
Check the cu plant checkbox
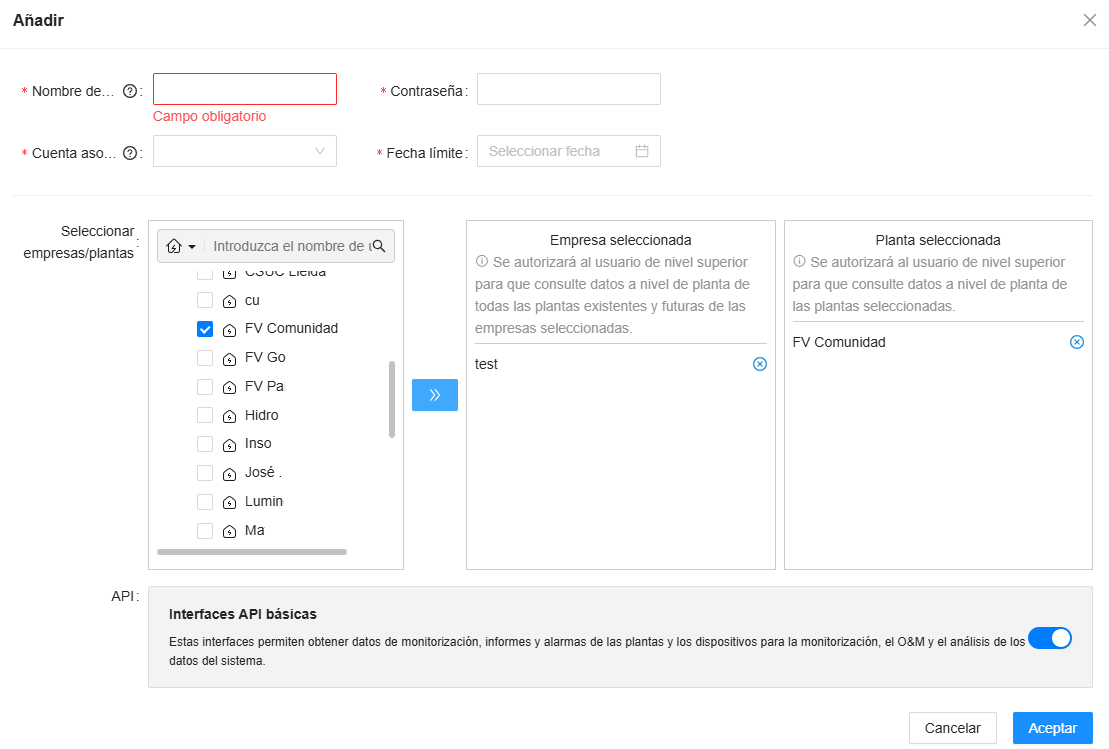coord(204,300)
